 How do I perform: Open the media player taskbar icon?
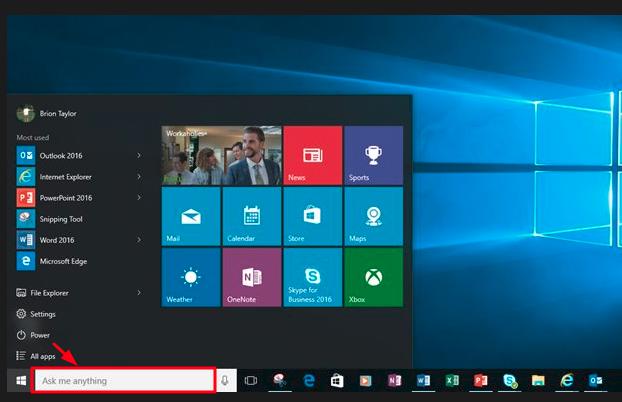[x=365, y=381]
